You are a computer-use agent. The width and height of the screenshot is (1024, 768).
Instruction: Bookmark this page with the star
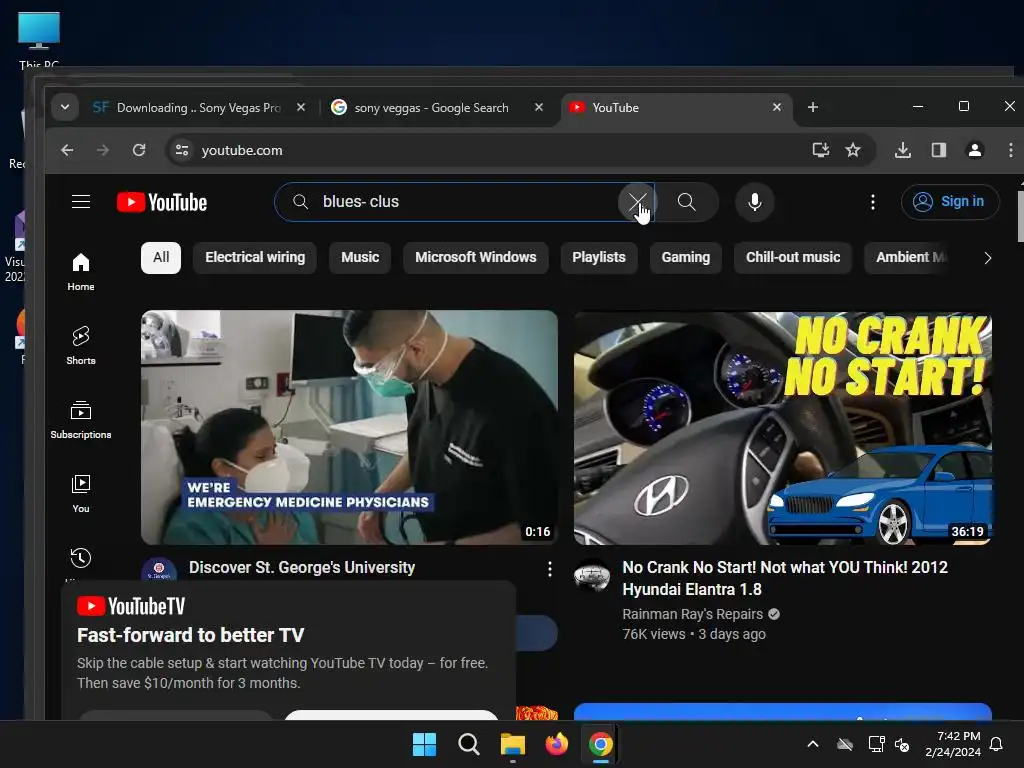tap(853, 150)
